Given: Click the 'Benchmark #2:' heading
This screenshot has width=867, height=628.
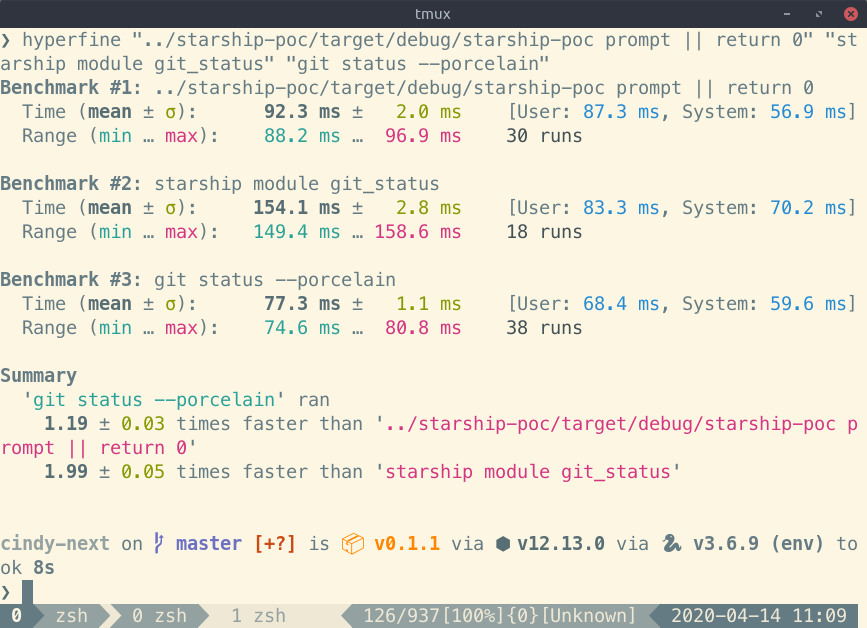Looking at the screenshot, I should pos(71,184).
